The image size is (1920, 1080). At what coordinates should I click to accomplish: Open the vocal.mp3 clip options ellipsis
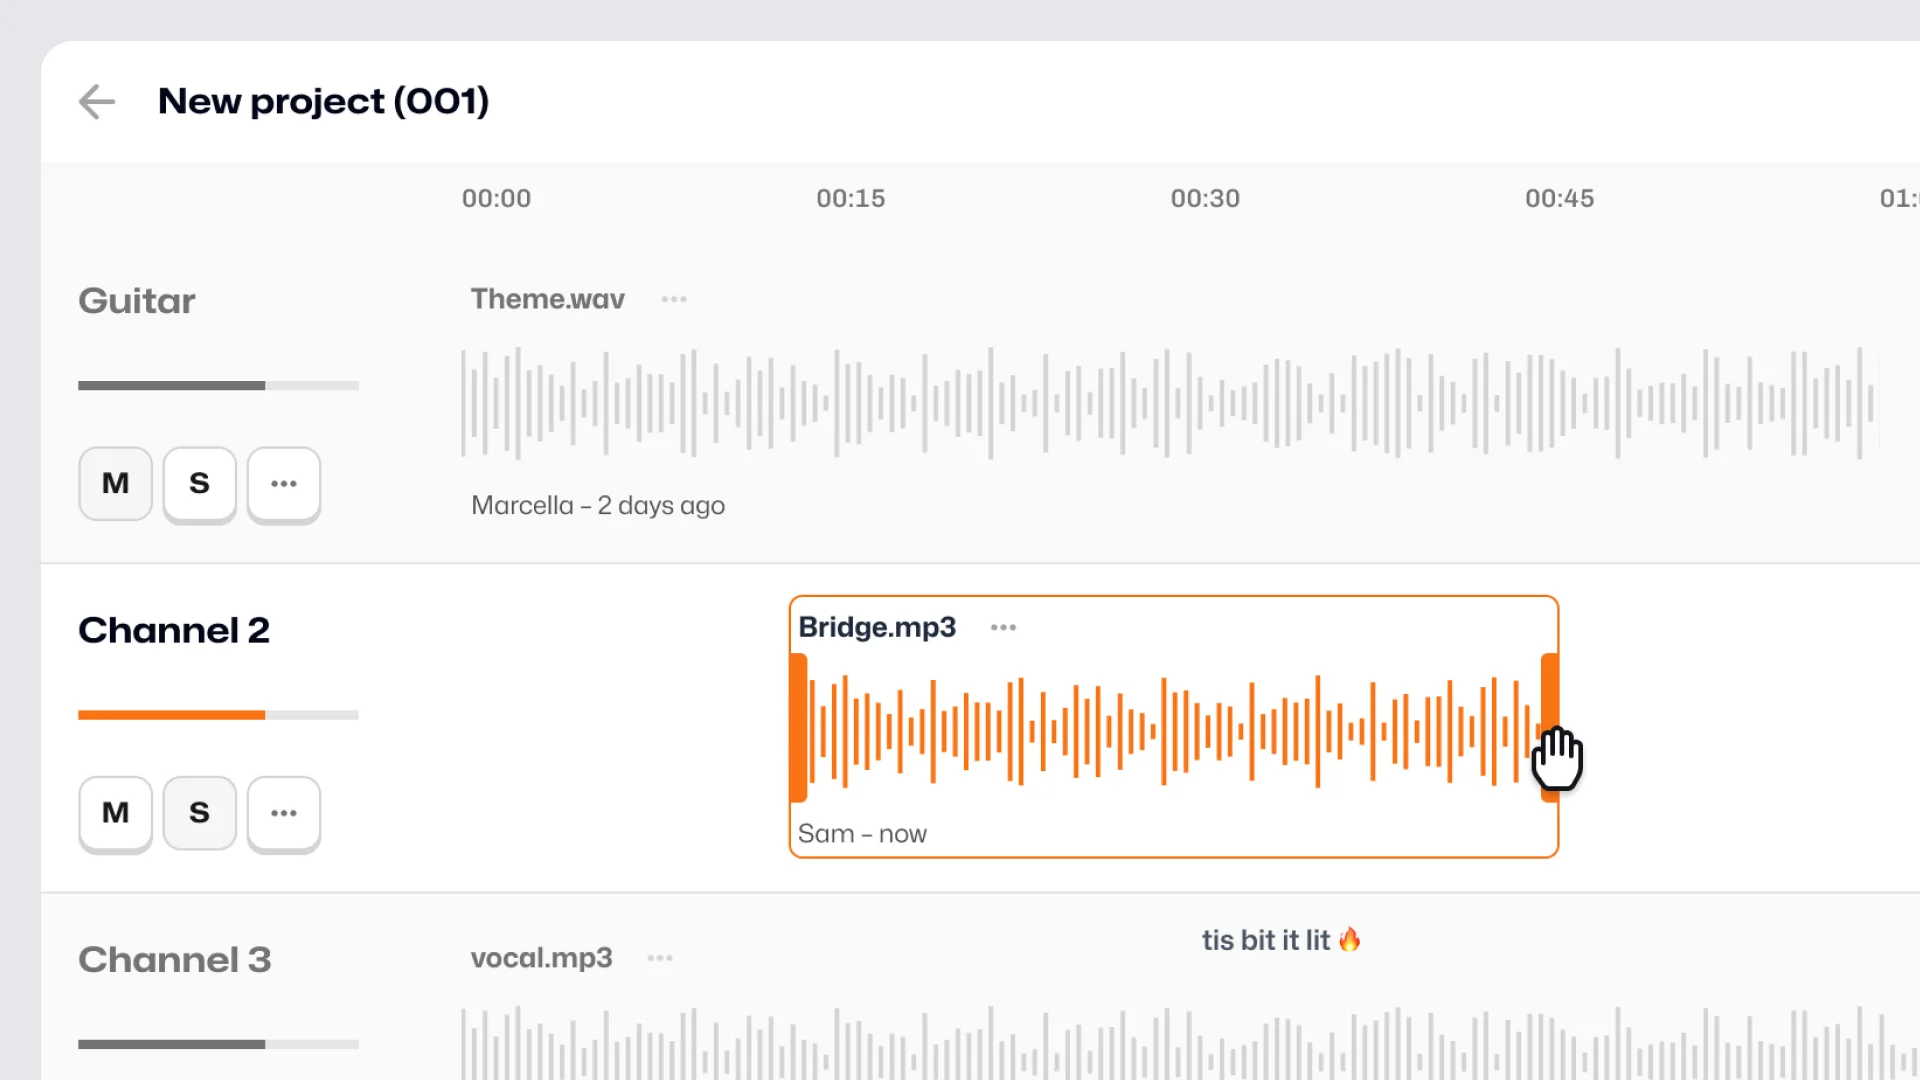660,958
